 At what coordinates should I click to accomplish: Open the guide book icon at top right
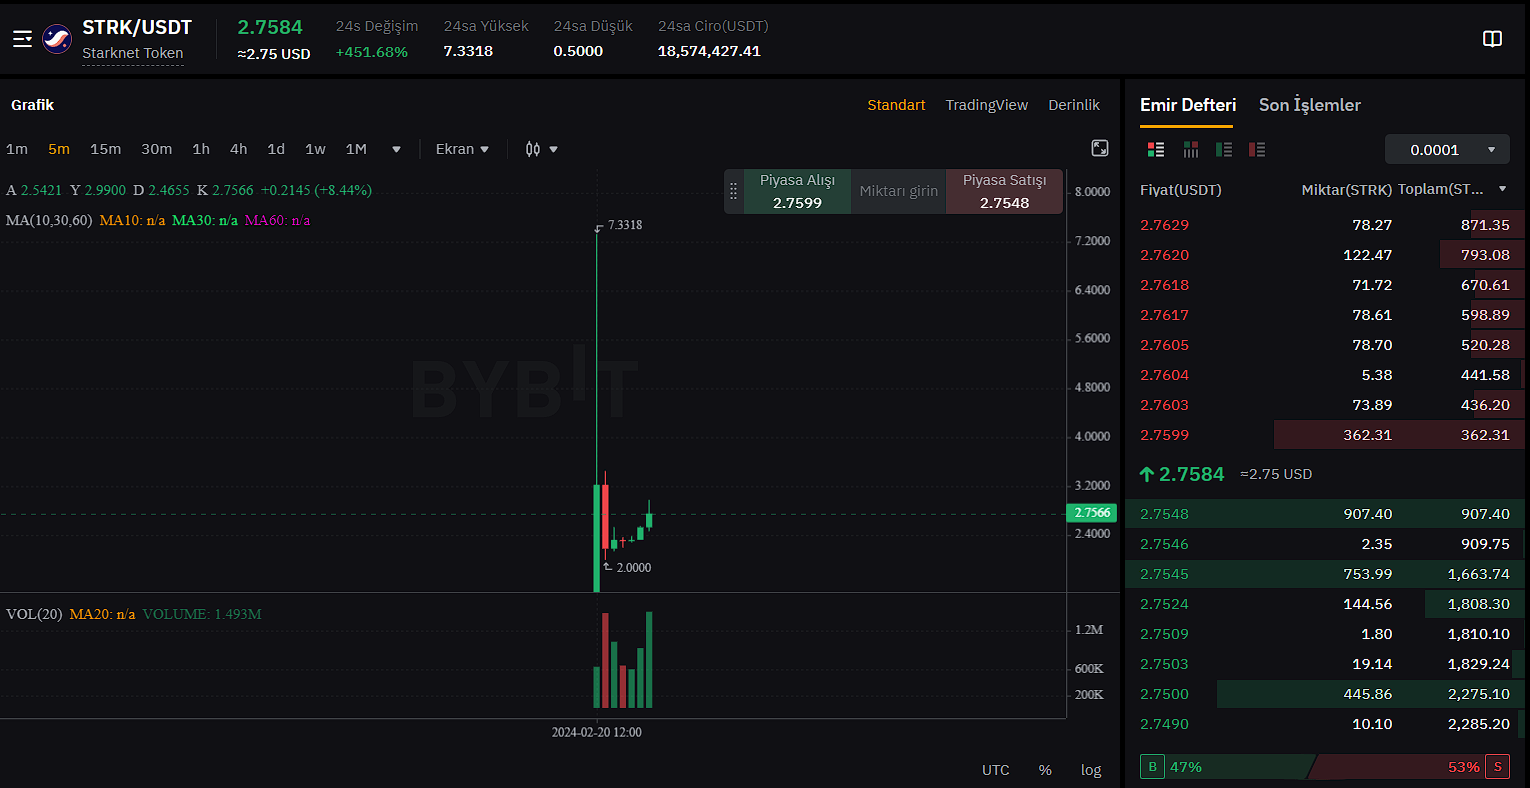(x=1492, y=39)
